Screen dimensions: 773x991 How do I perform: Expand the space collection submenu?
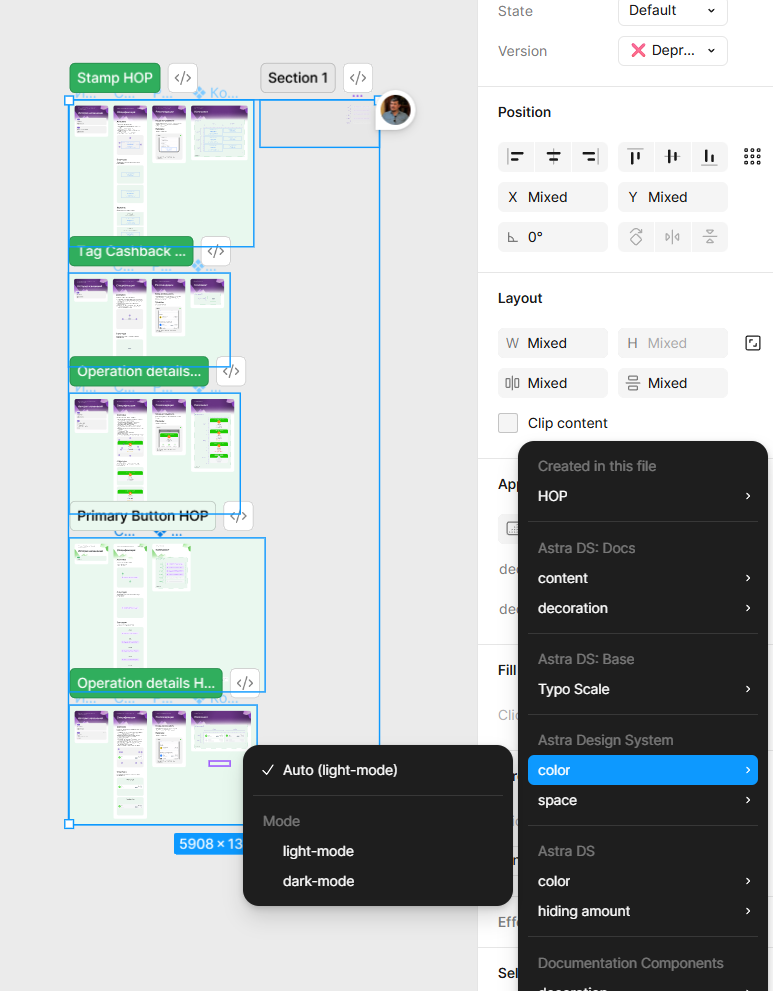tap(643, 800)
